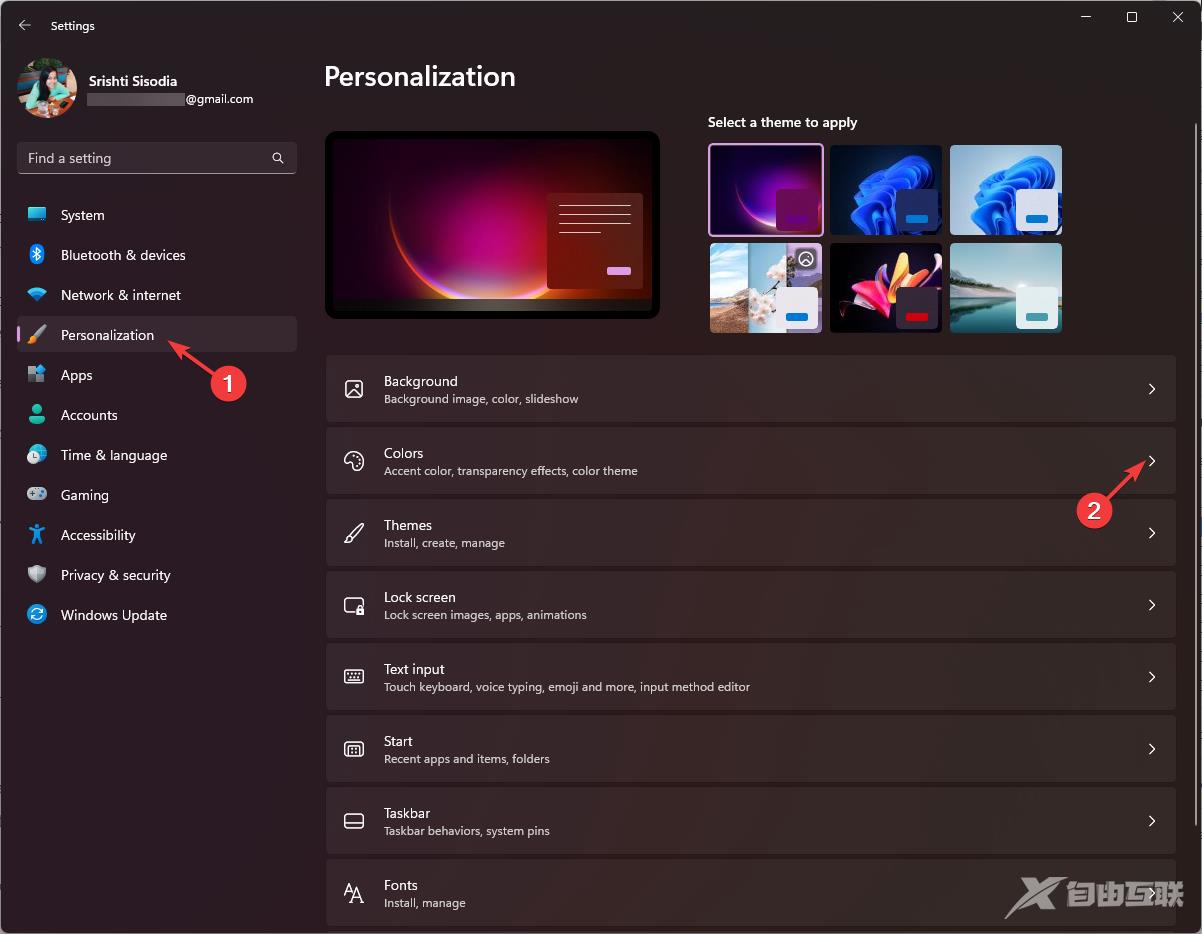Open Colors via its chevron arrow
This screenshot has width=1202, height=934.
click(1152, 461)
